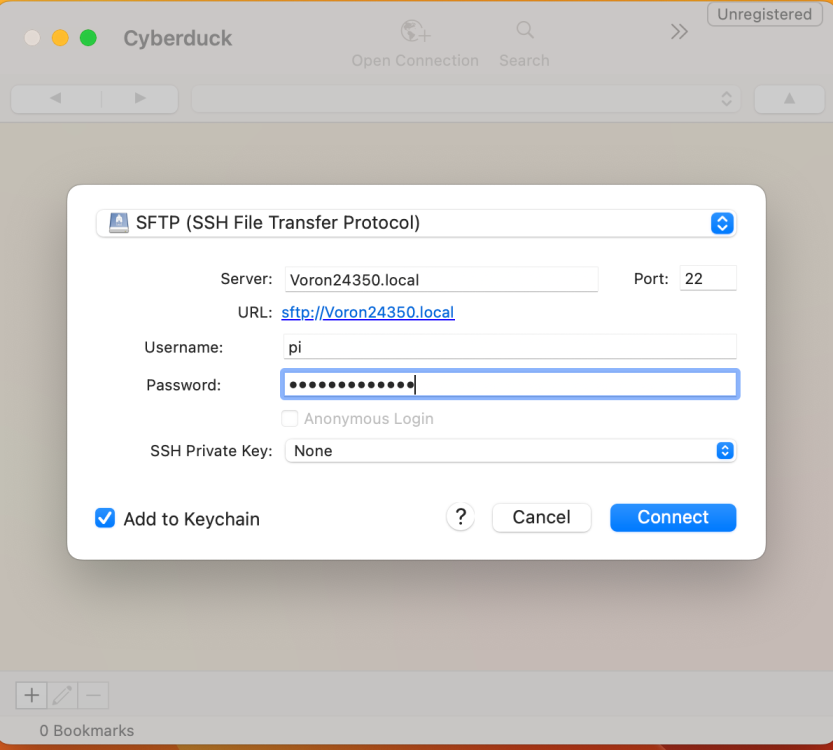Add a new bookmark with plus button
The height and width of the screenshot is (750, 833).
pos(31,695)
